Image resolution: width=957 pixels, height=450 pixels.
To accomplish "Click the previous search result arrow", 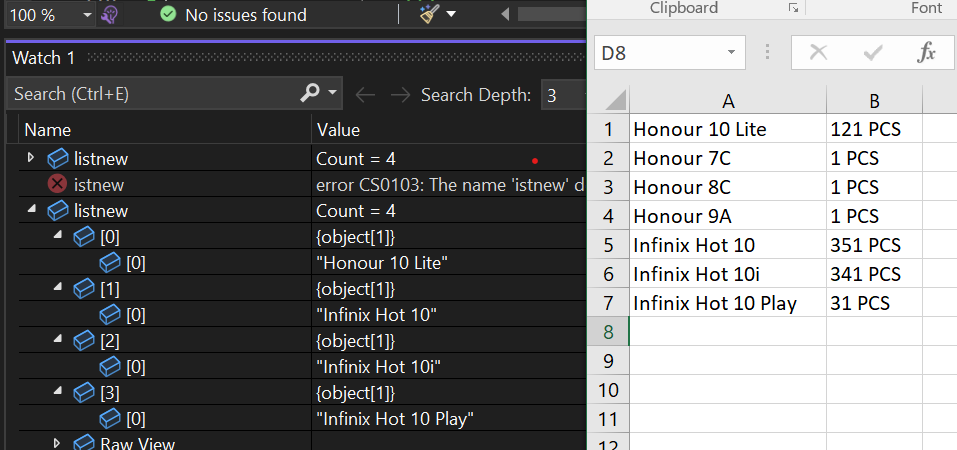I will point(365,95).
